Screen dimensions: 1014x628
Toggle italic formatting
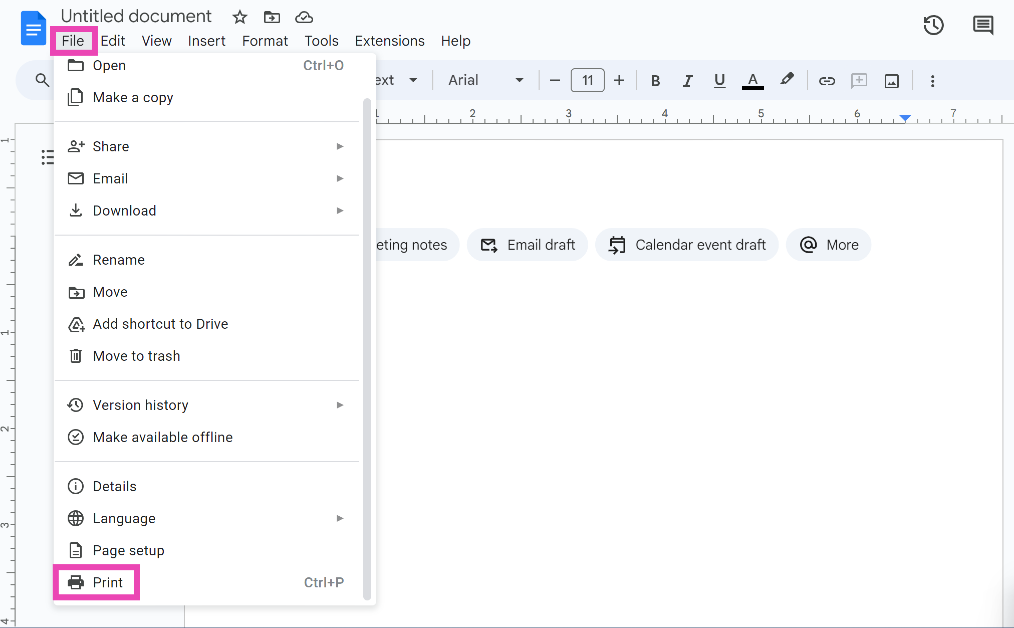click(x=687, y=81)
